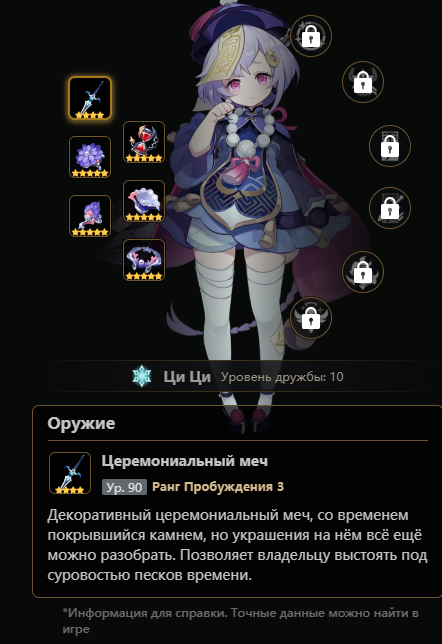Open the red hourglass sands artifact
Image resolution: width=442 pixels, height=644 pixels.
144,142
